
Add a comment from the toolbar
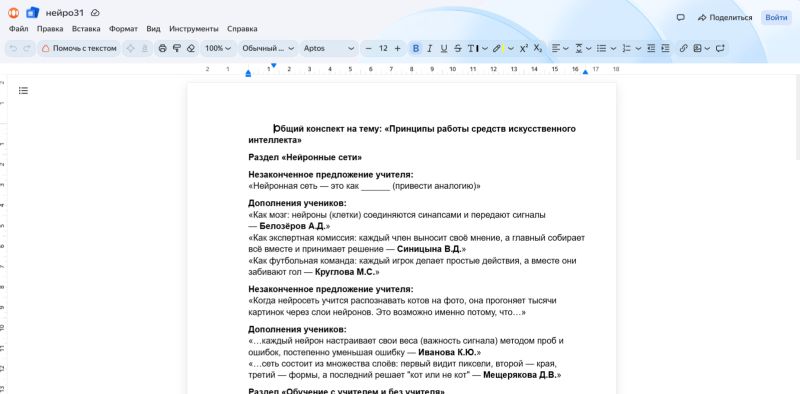720,48
